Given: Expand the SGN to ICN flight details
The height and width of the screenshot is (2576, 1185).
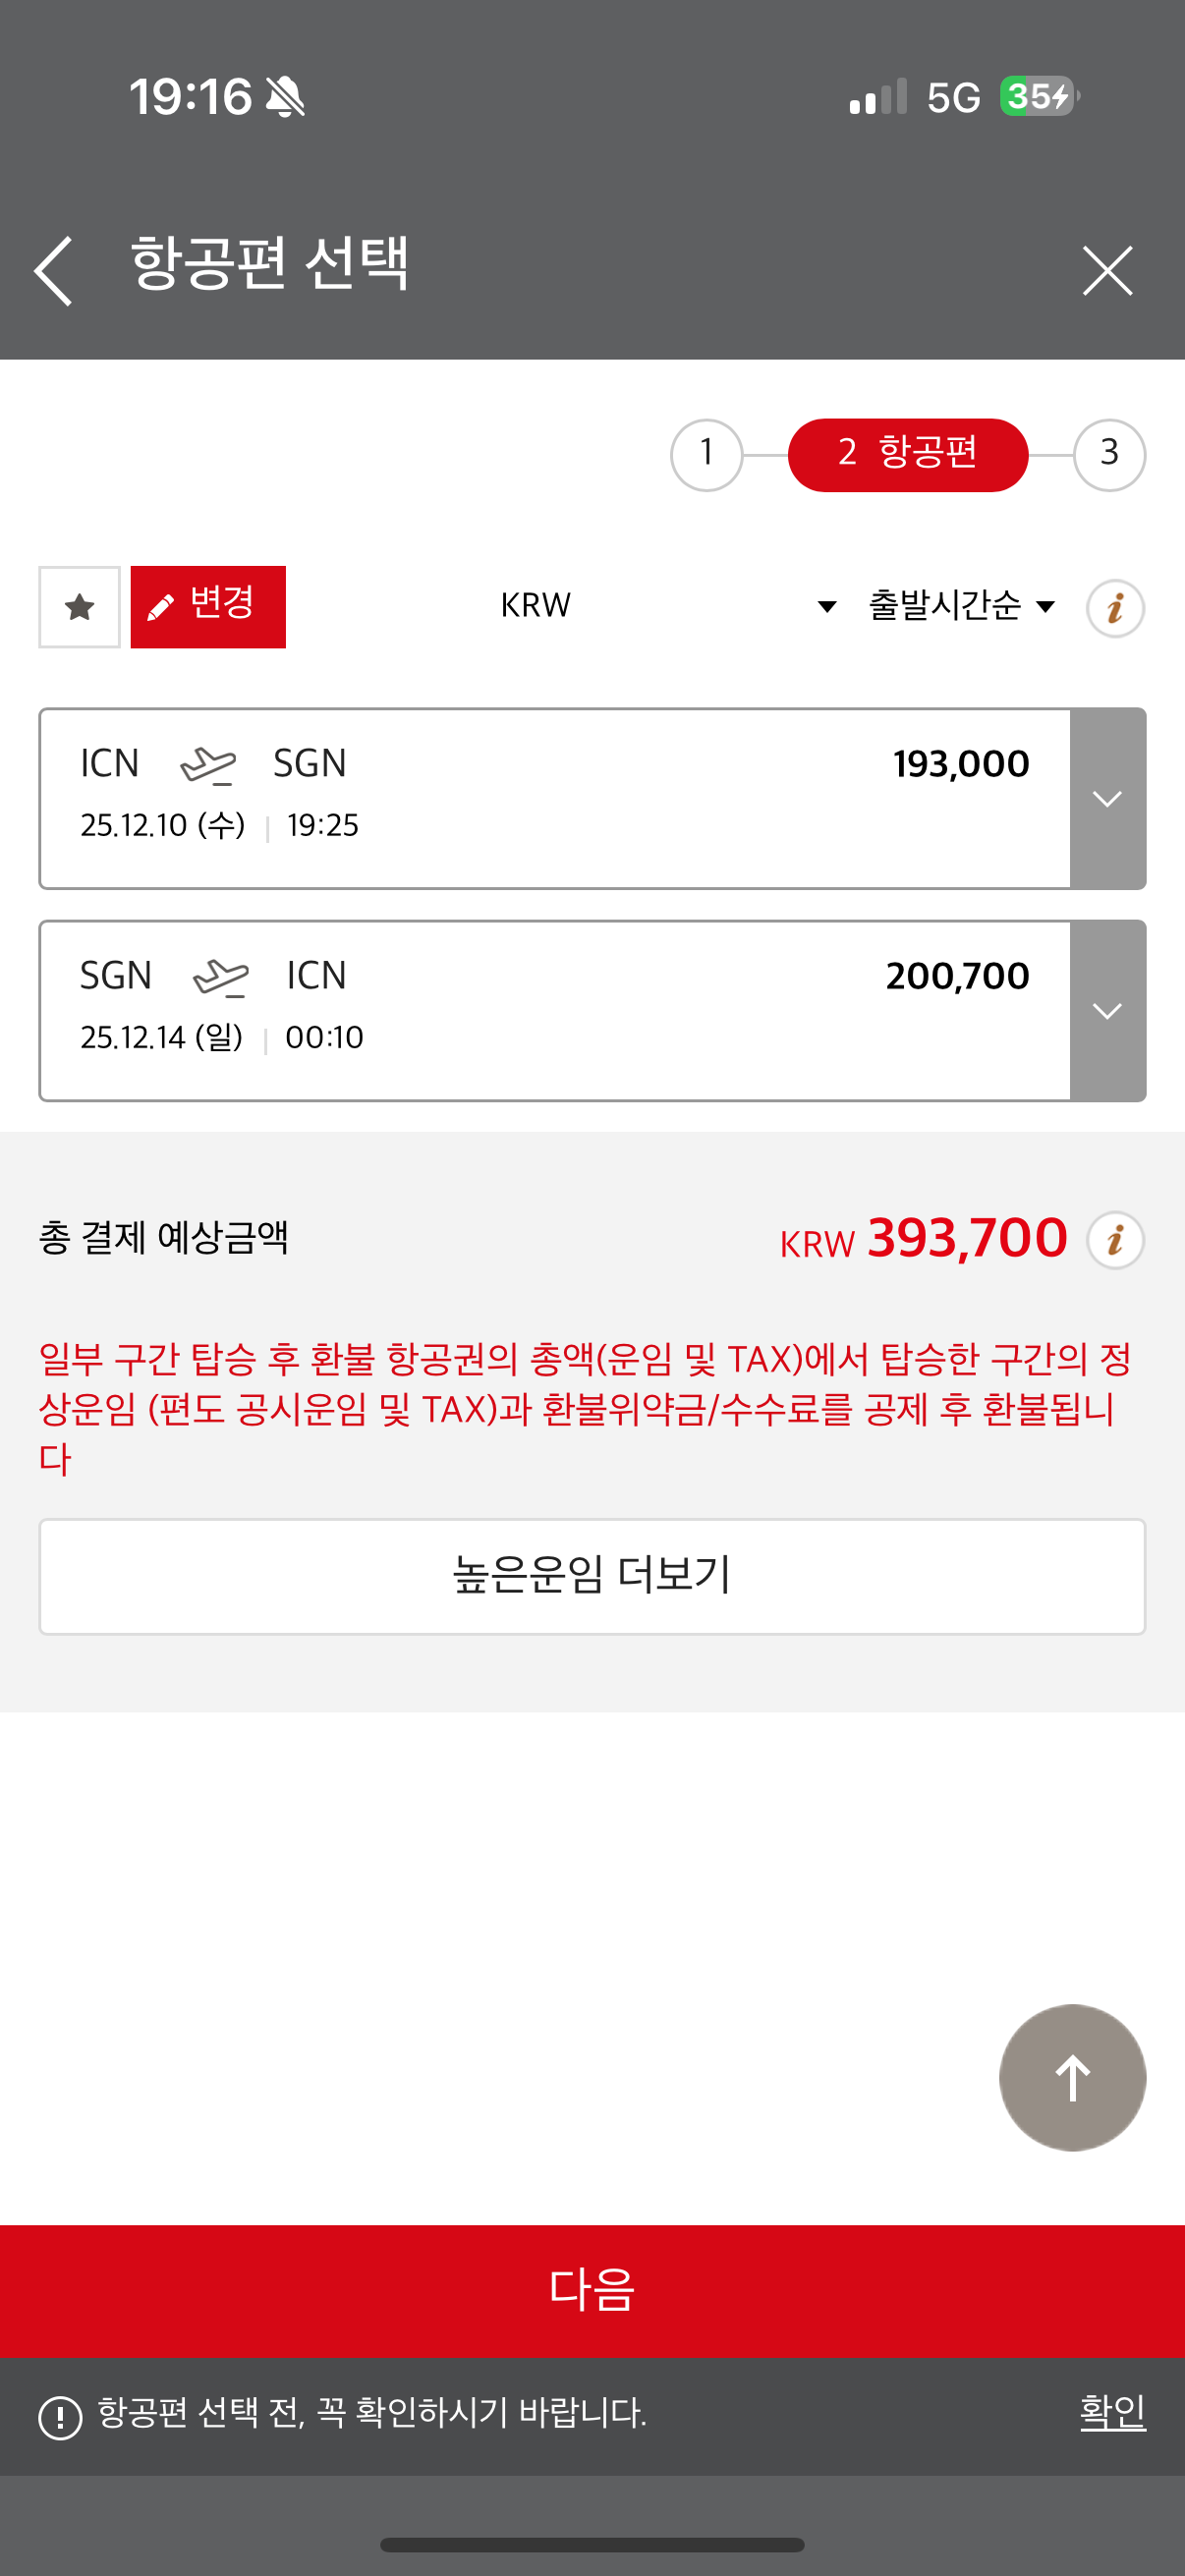Looking at the screenshot, I should pyautogui.click(x=1107, y=1011).
